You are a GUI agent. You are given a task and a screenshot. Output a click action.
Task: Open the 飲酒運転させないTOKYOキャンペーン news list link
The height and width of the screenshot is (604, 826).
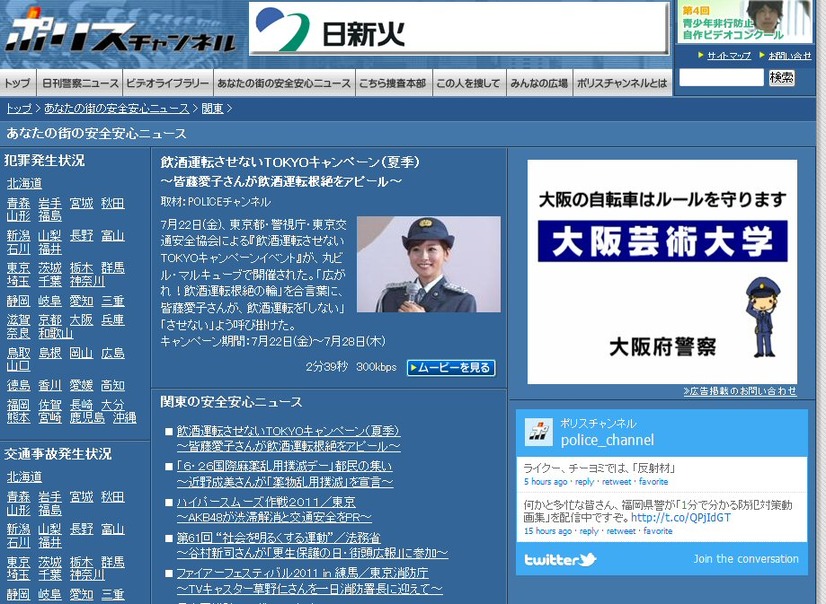coord(288,439)
